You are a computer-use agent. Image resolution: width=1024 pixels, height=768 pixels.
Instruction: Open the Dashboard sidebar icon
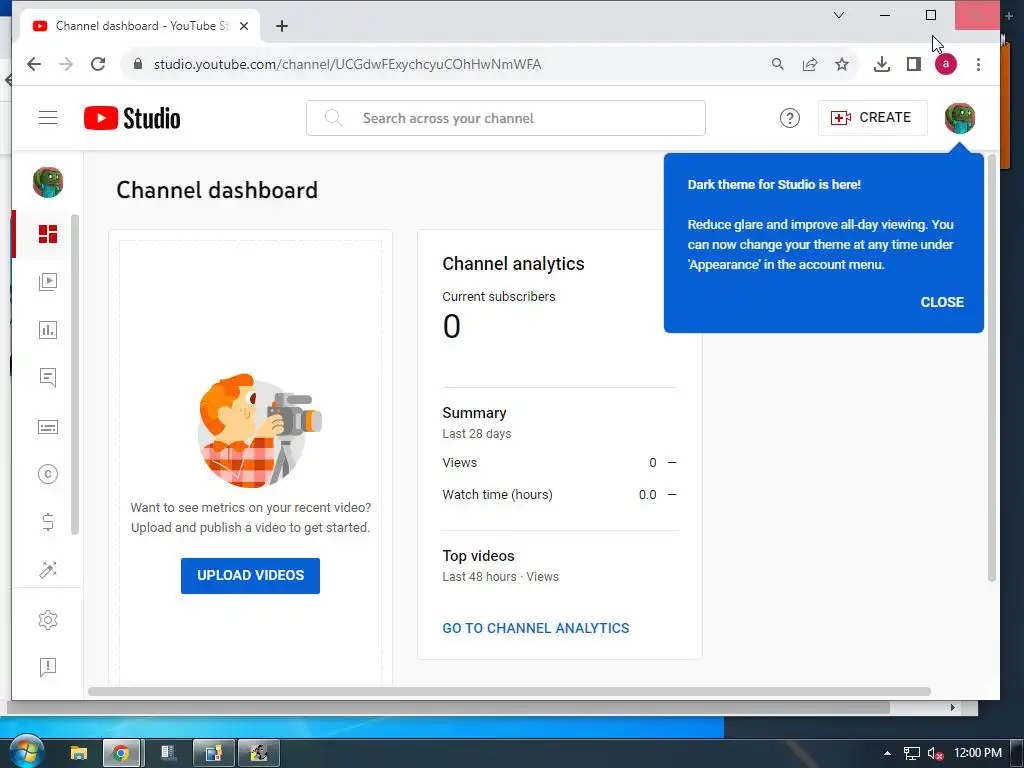tap(48, 234)
